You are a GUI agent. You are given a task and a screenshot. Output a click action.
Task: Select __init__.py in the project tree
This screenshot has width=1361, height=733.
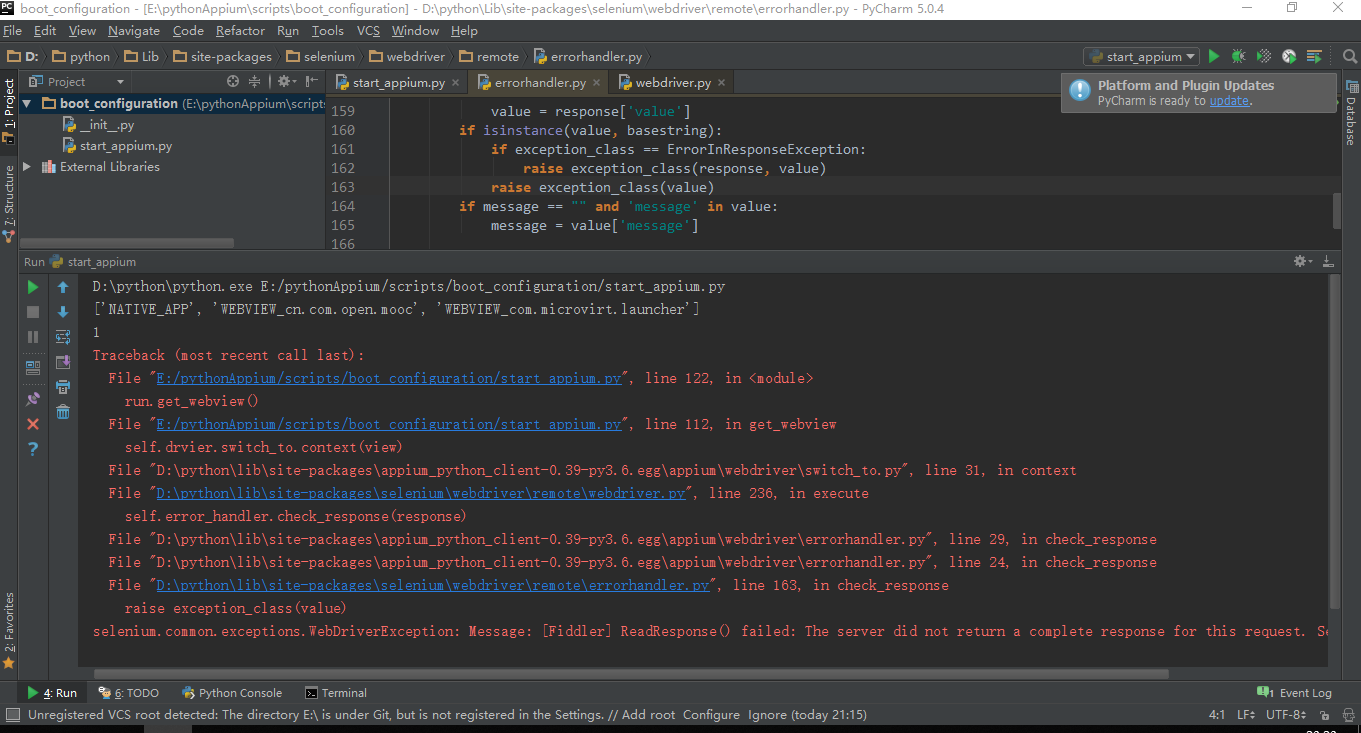(x=98, y=125)
